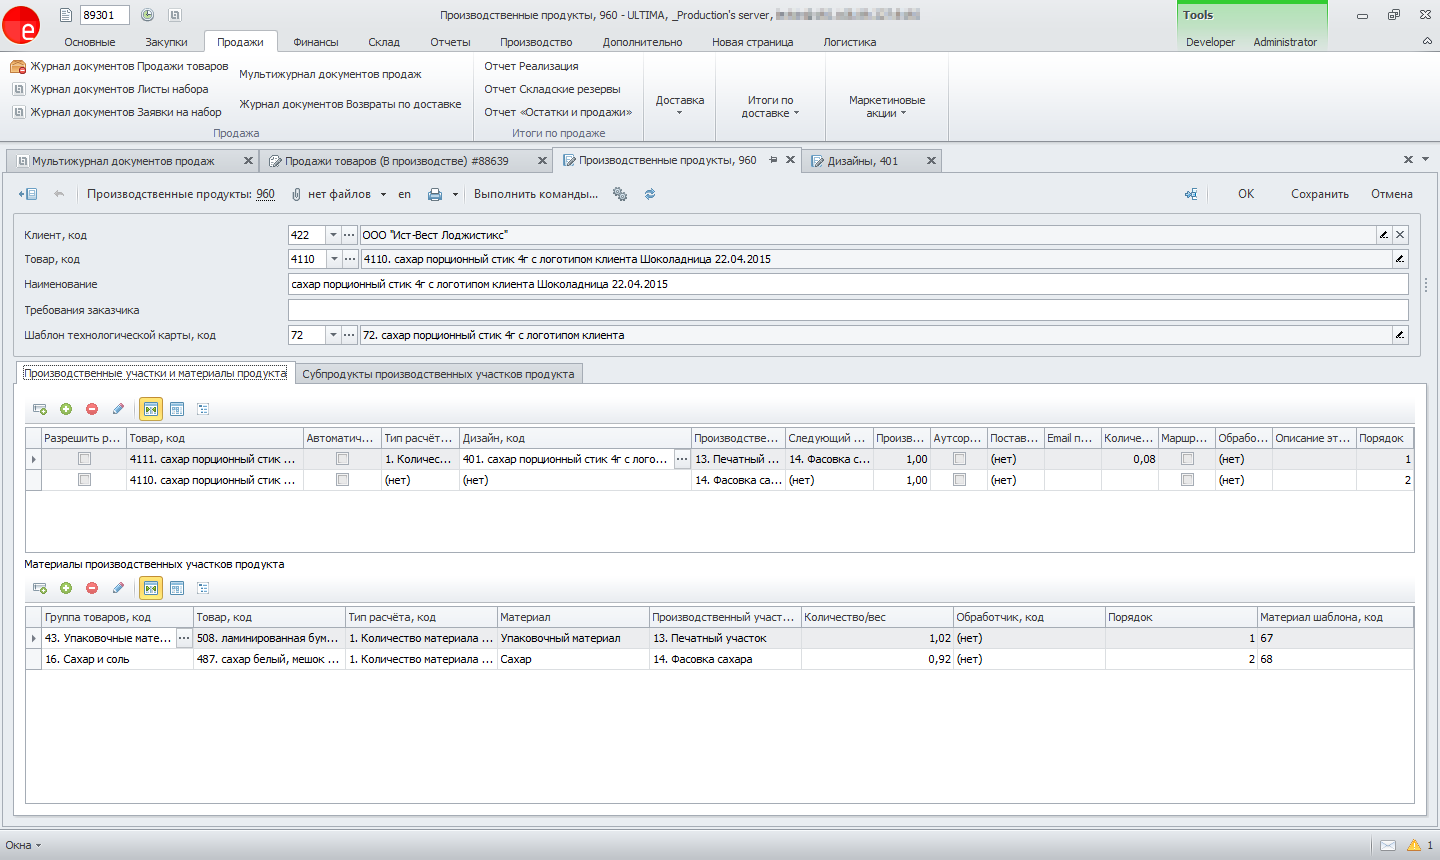The height and width of the screenshot is (860, 1440).
Task: Tick 'Автоматич...' checkbox in row 4110
Action: 342,480
